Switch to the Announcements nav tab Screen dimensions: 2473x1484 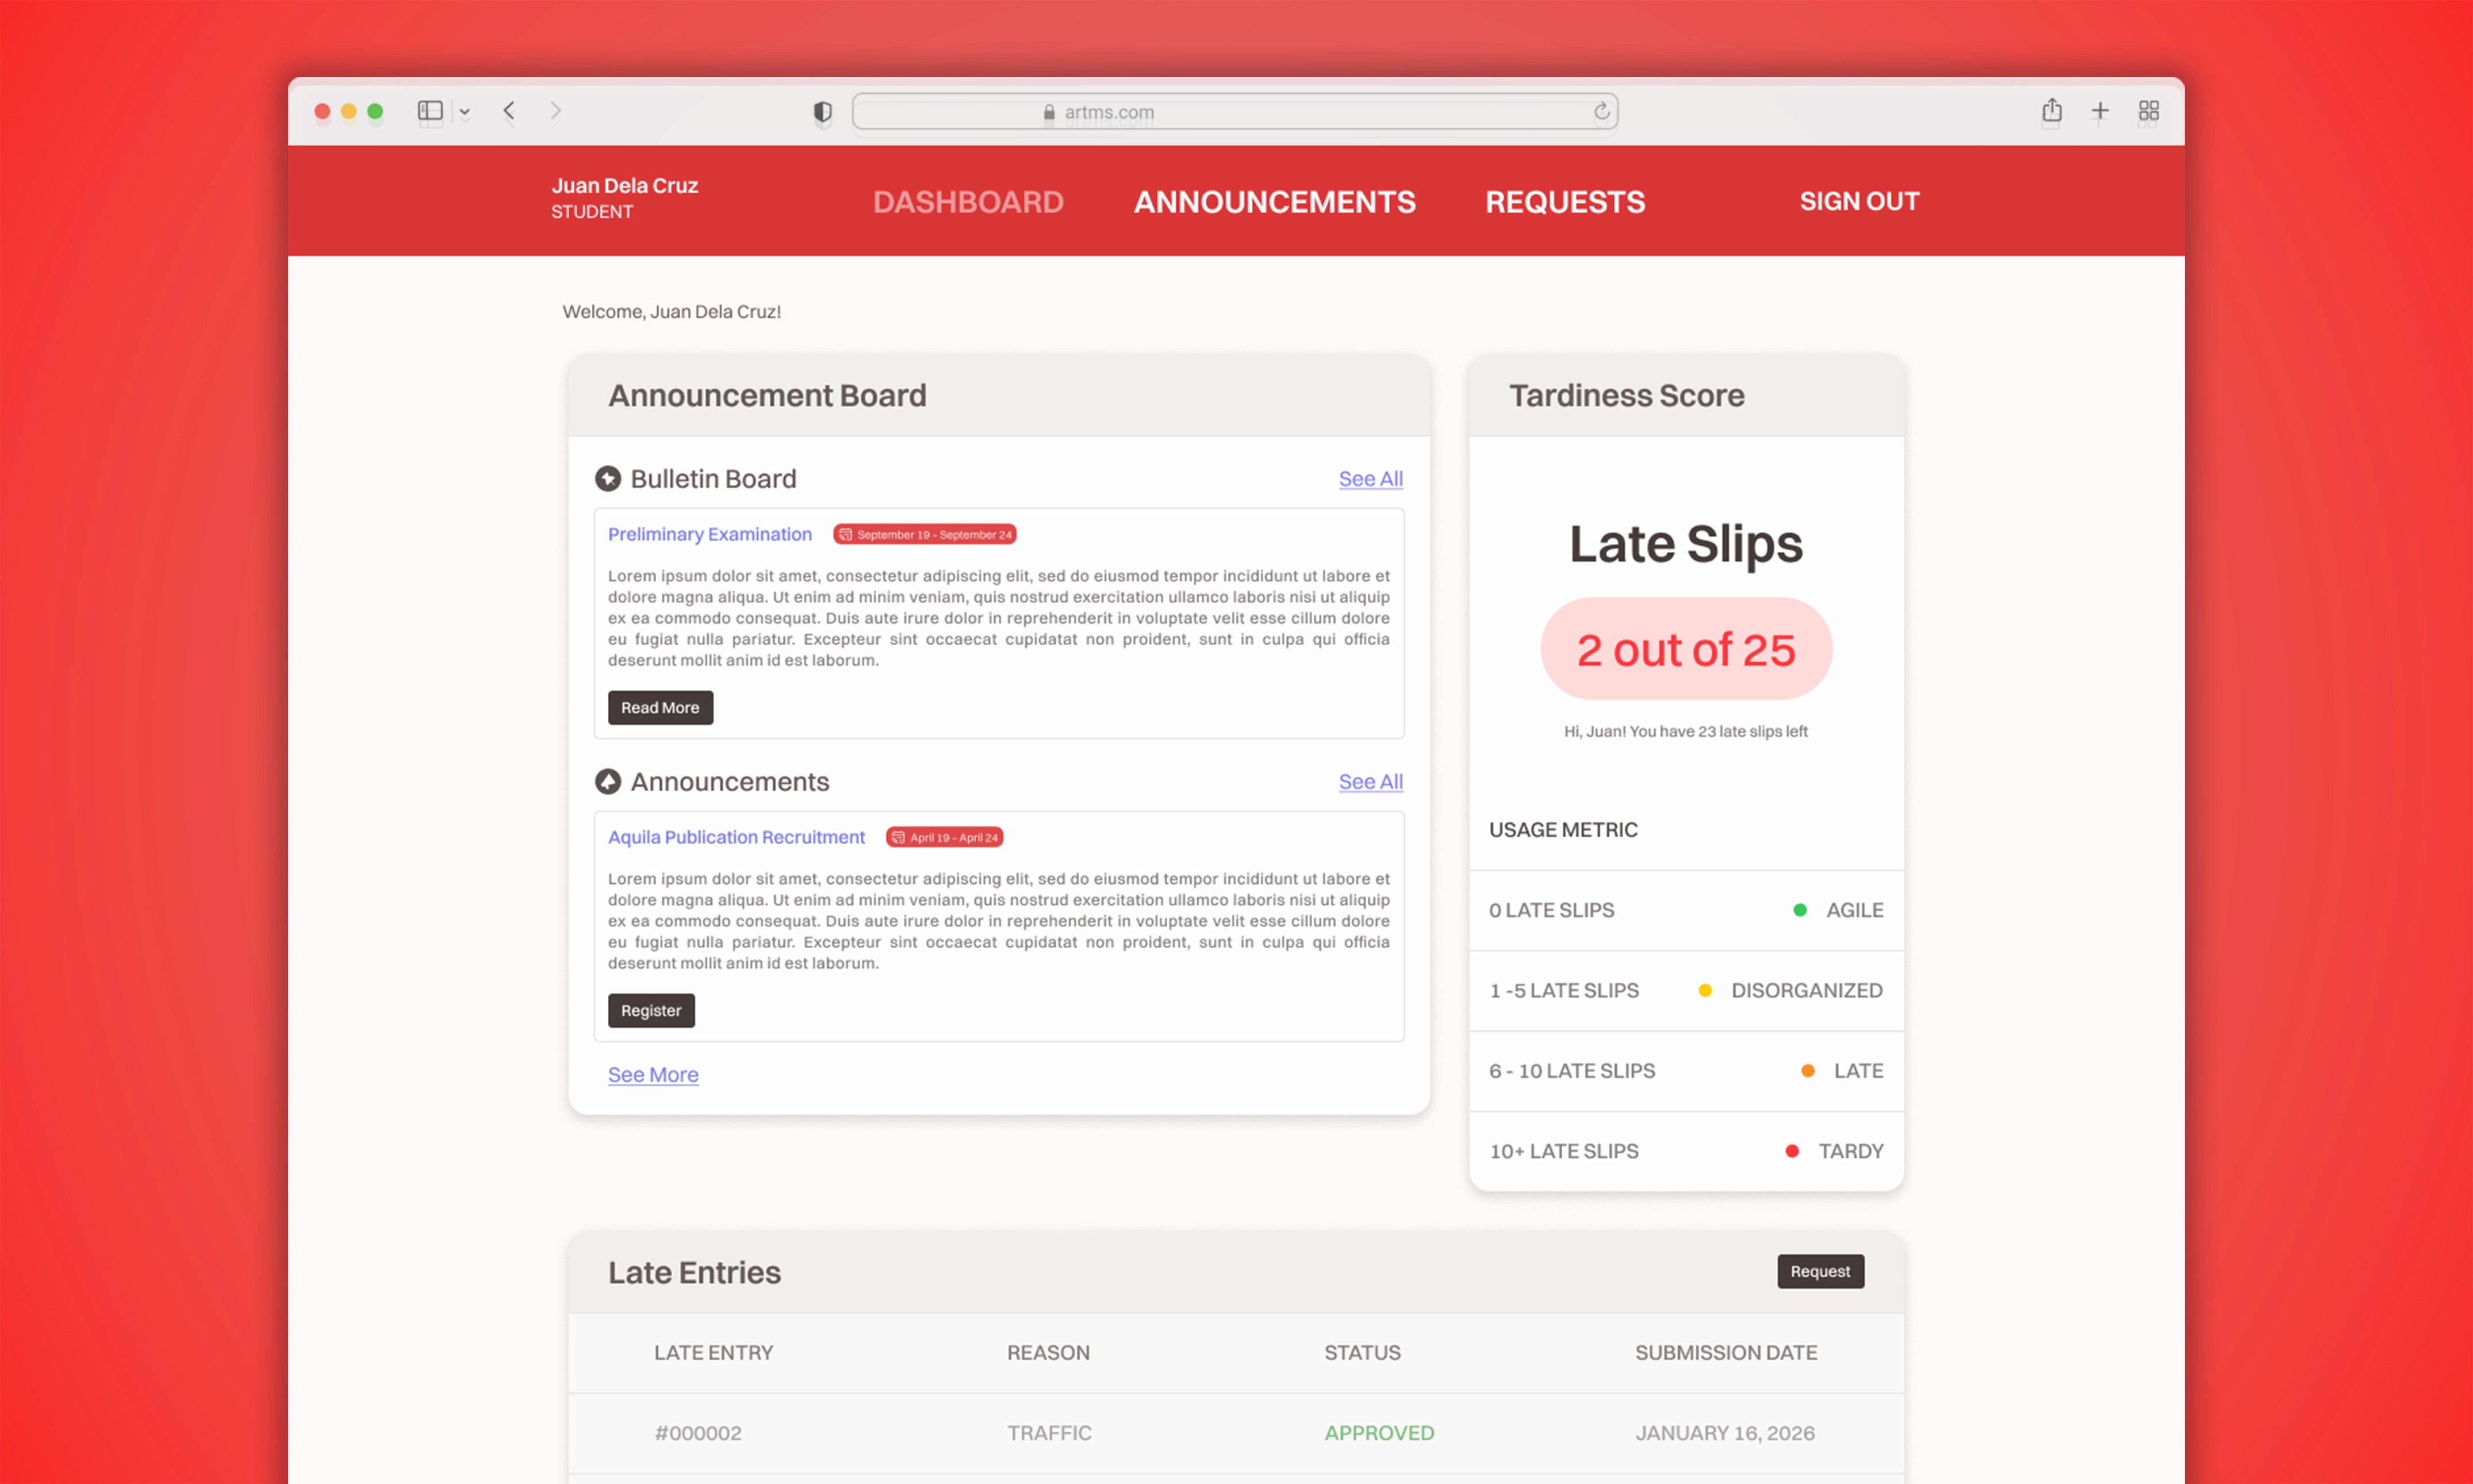pyautogui.click(x=1274, y=202)
